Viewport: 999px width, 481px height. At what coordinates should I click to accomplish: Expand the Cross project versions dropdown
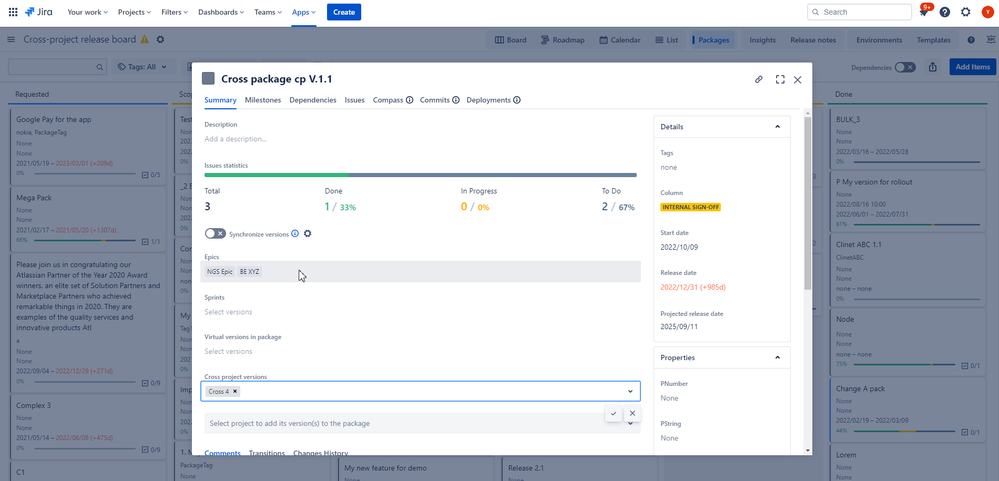pyautogui.click(x=630, y=392)
